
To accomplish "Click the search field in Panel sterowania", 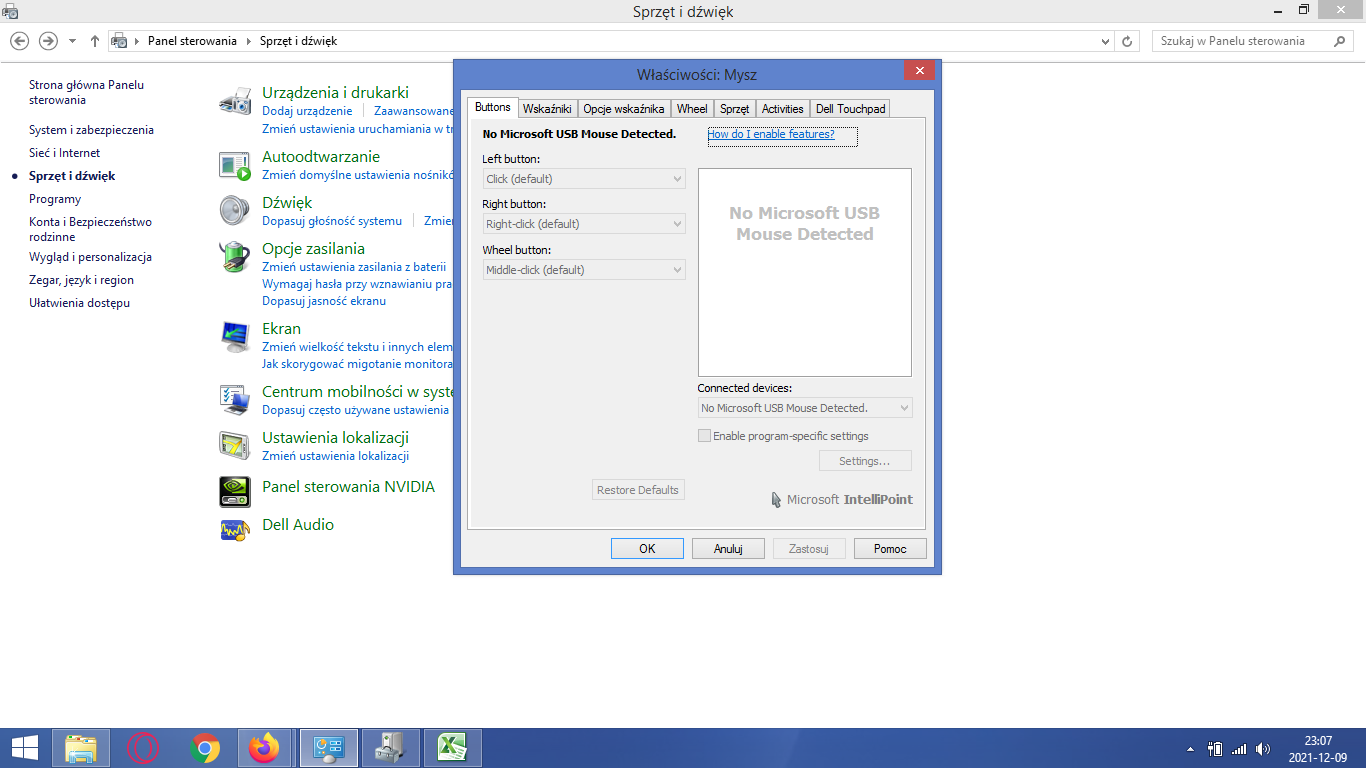I will [1245, 41].
